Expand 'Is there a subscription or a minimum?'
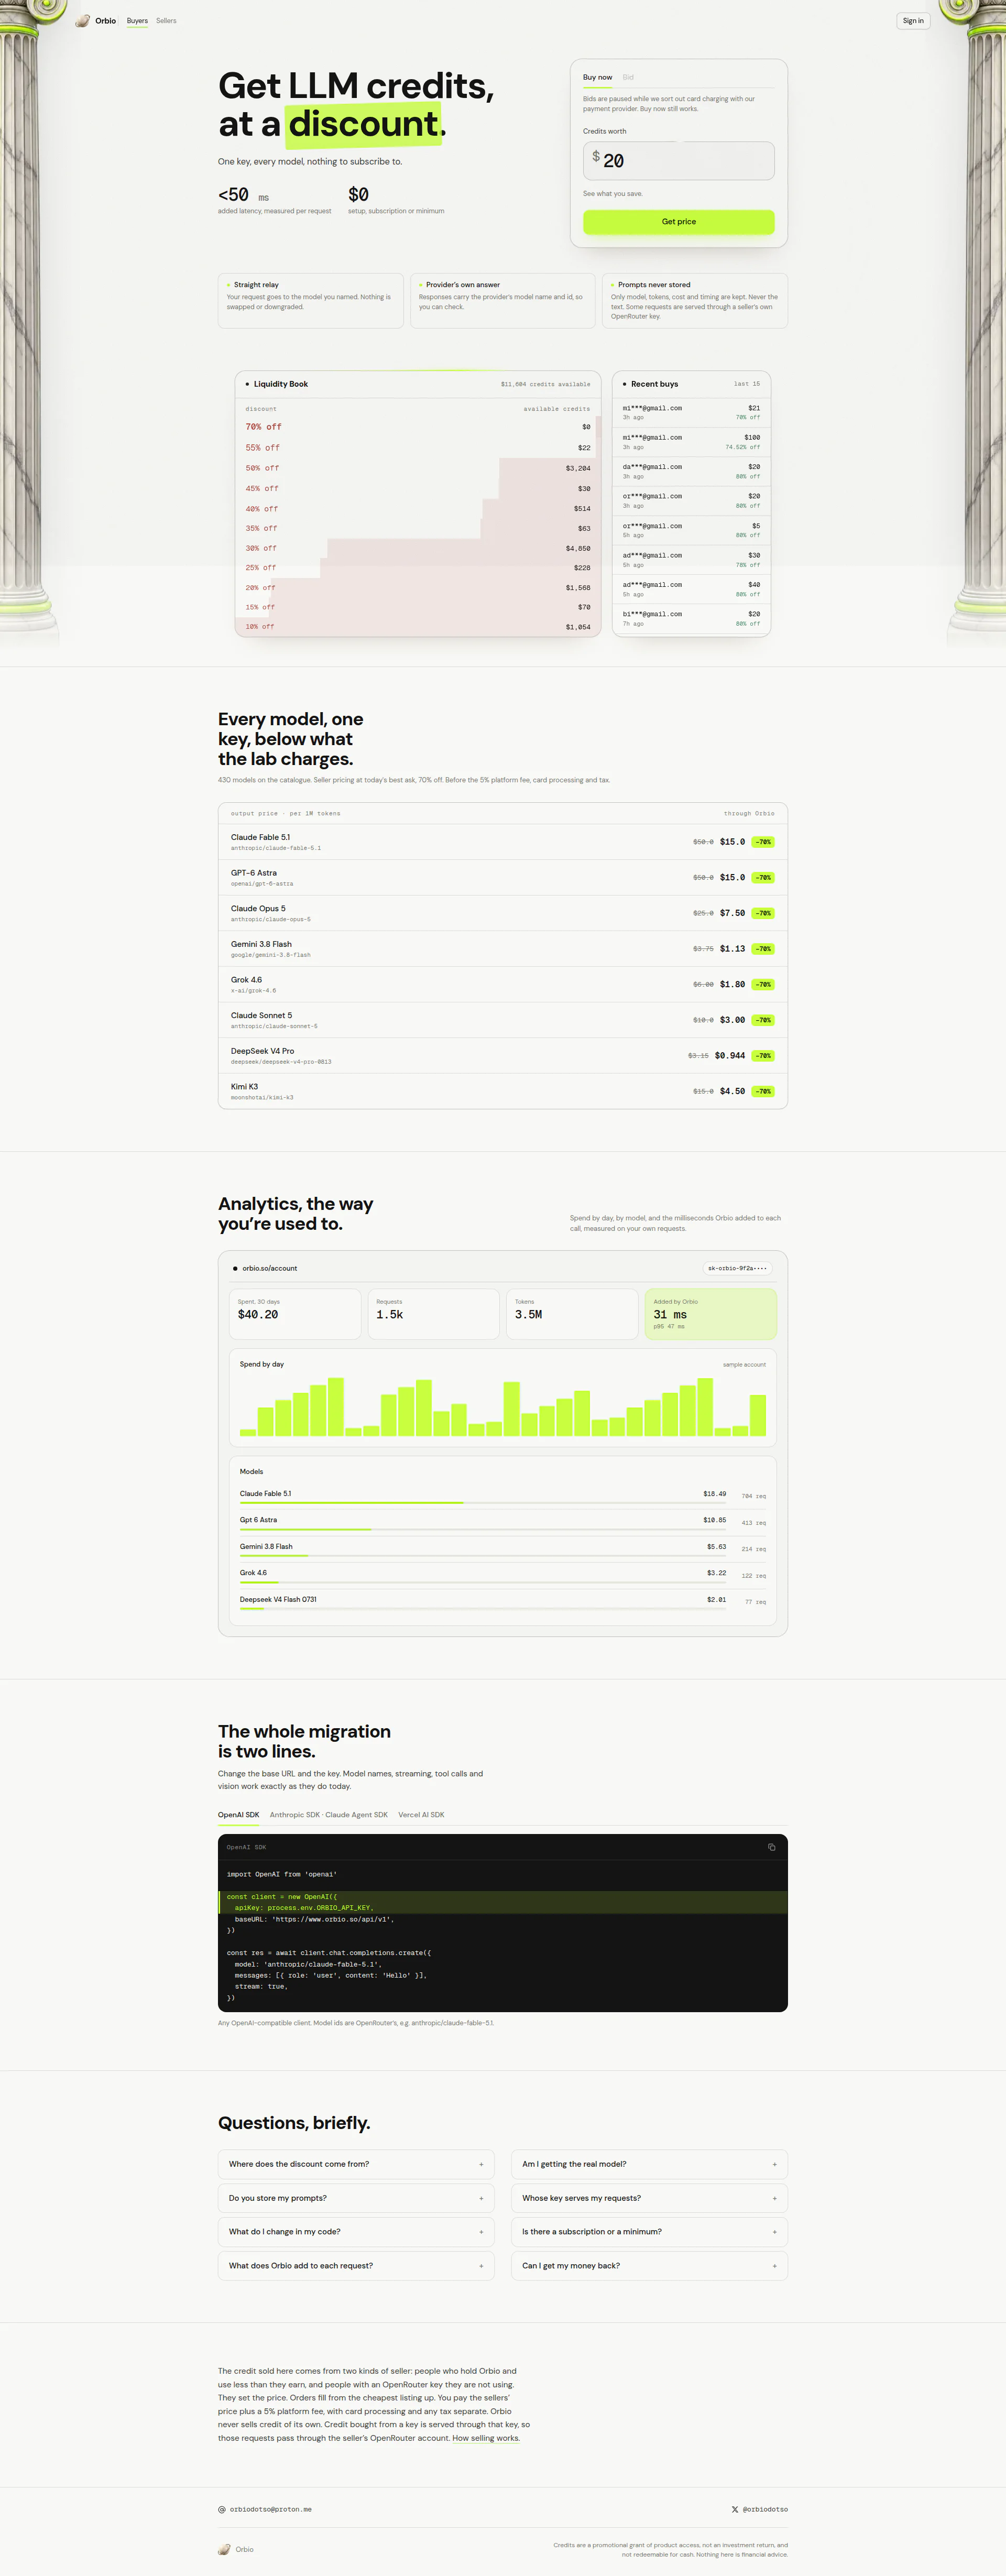 (x=649, y=2232)
